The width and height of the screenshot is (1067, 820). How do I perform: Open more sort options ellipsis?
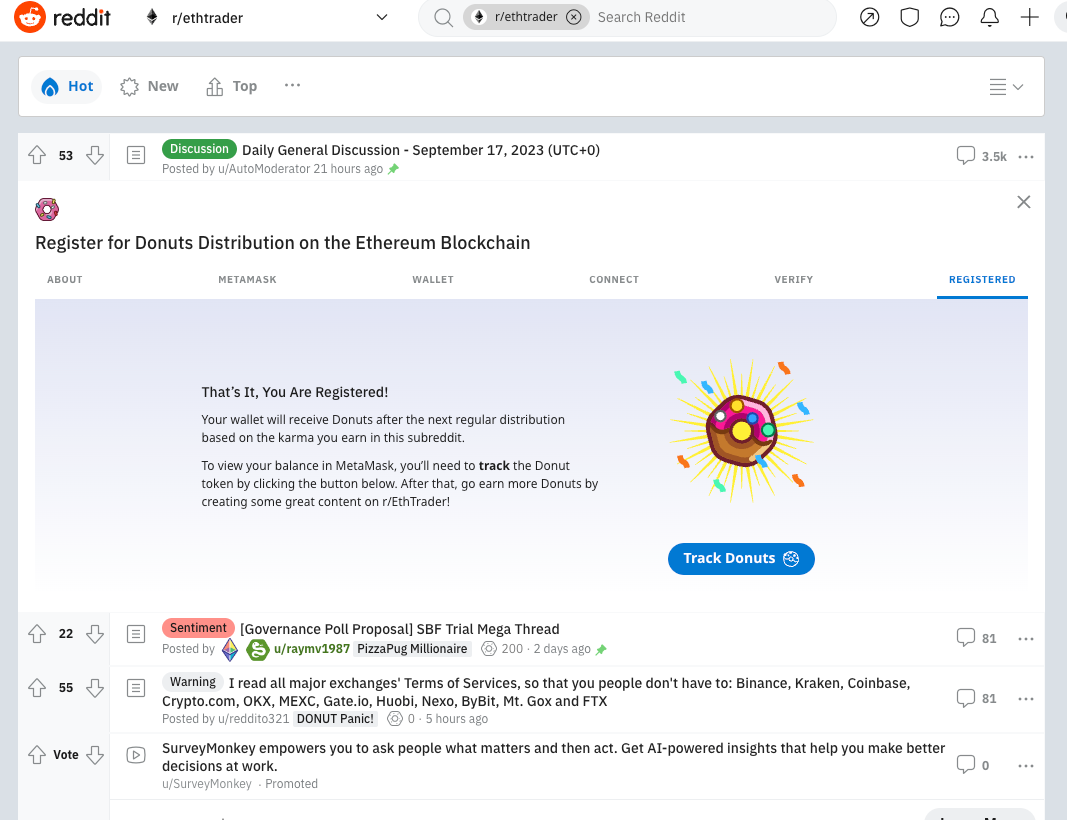[x=292, y=85]
